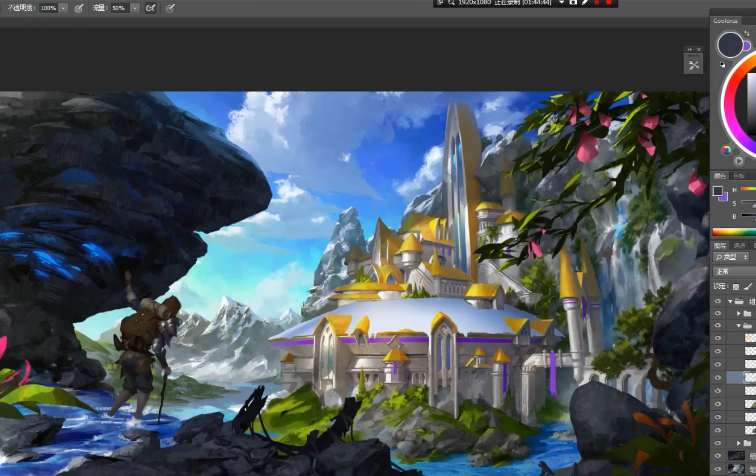Select the Layers panel tab

[721, 245]
